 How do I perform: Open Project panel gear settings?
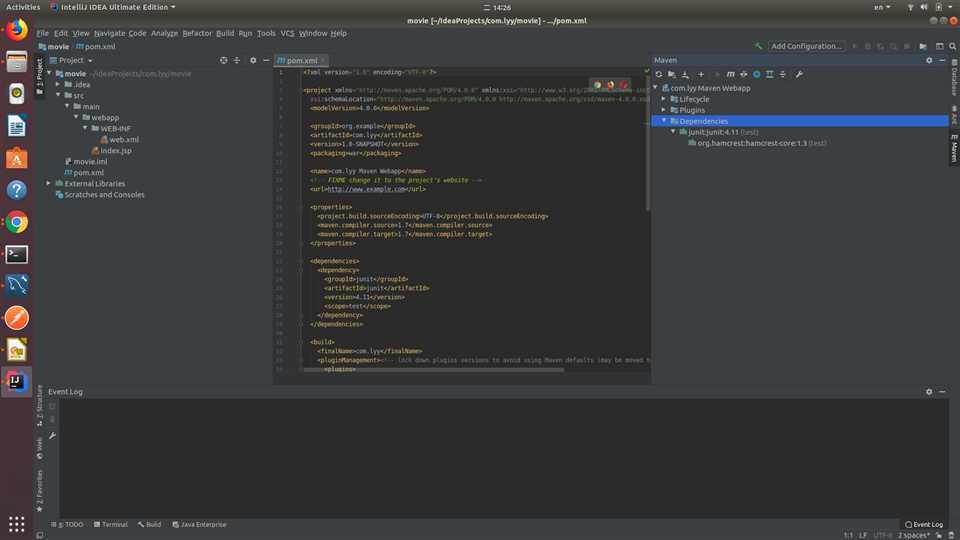tap(253, 60)
